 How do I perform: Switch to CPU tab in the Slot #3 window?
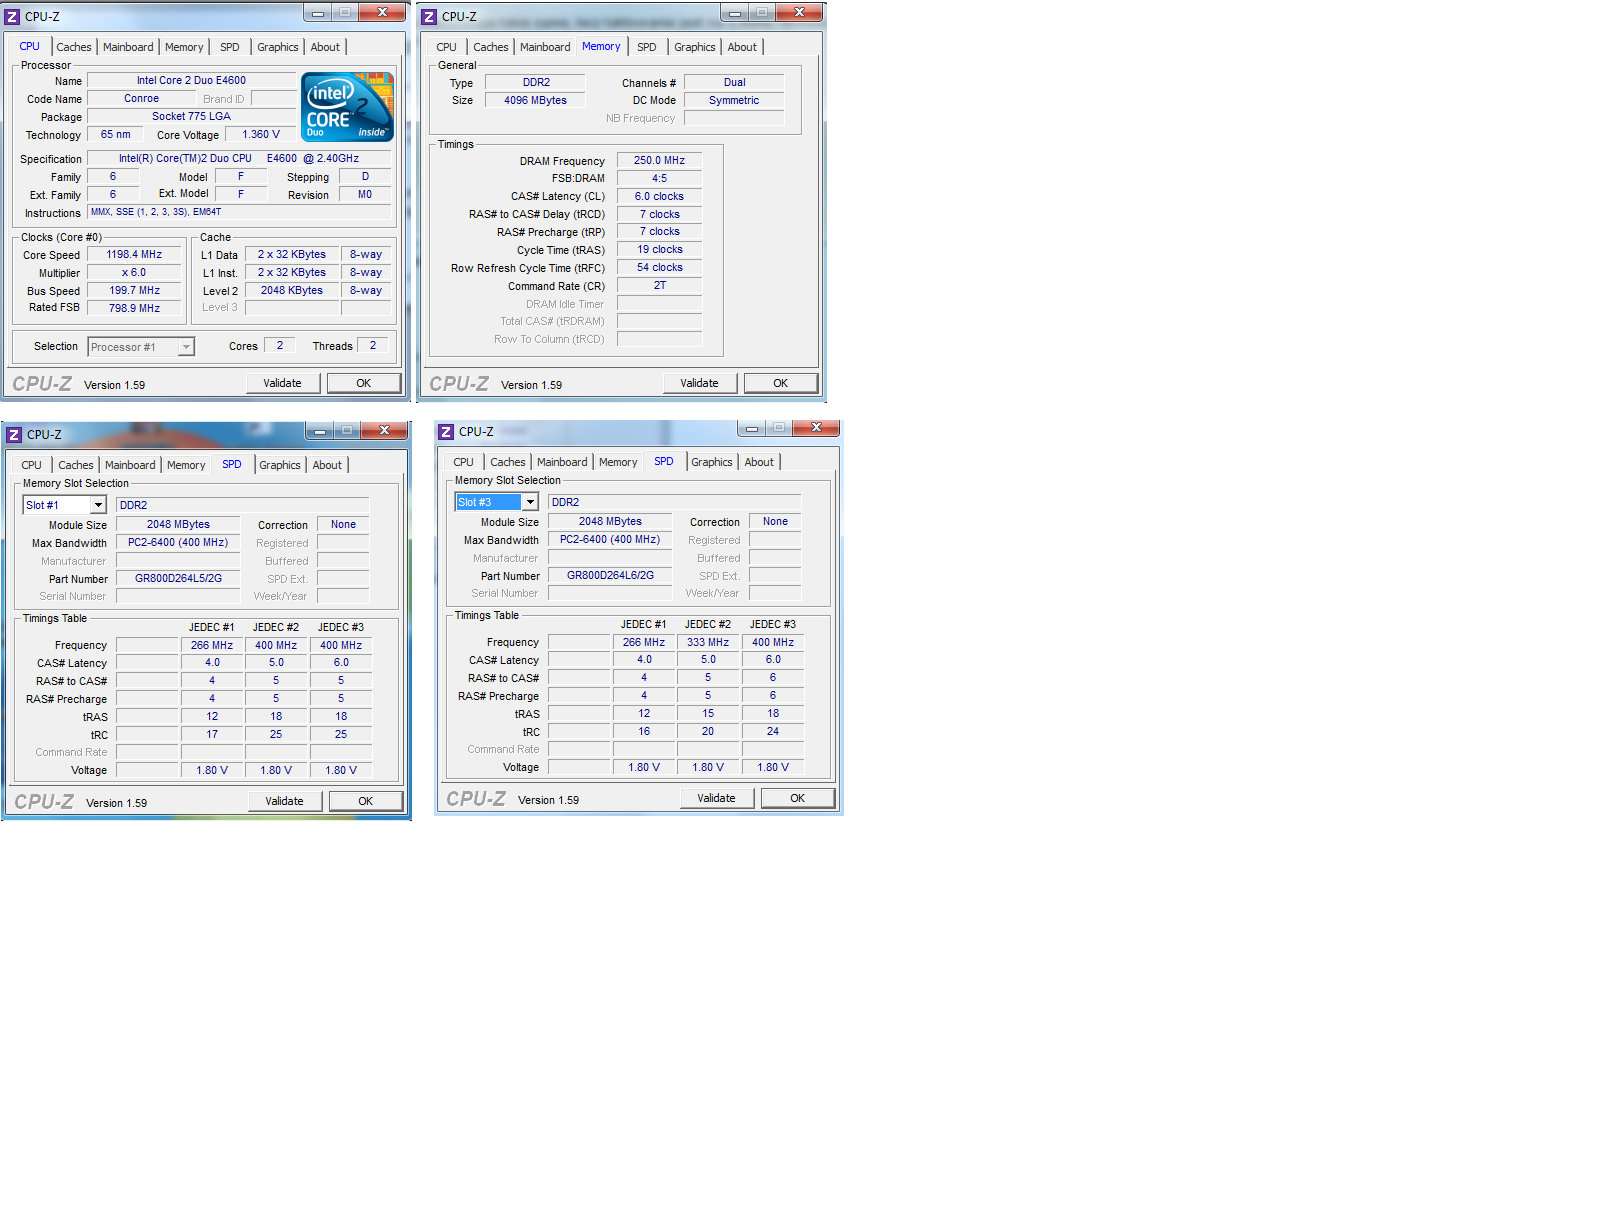coord(464,462)
